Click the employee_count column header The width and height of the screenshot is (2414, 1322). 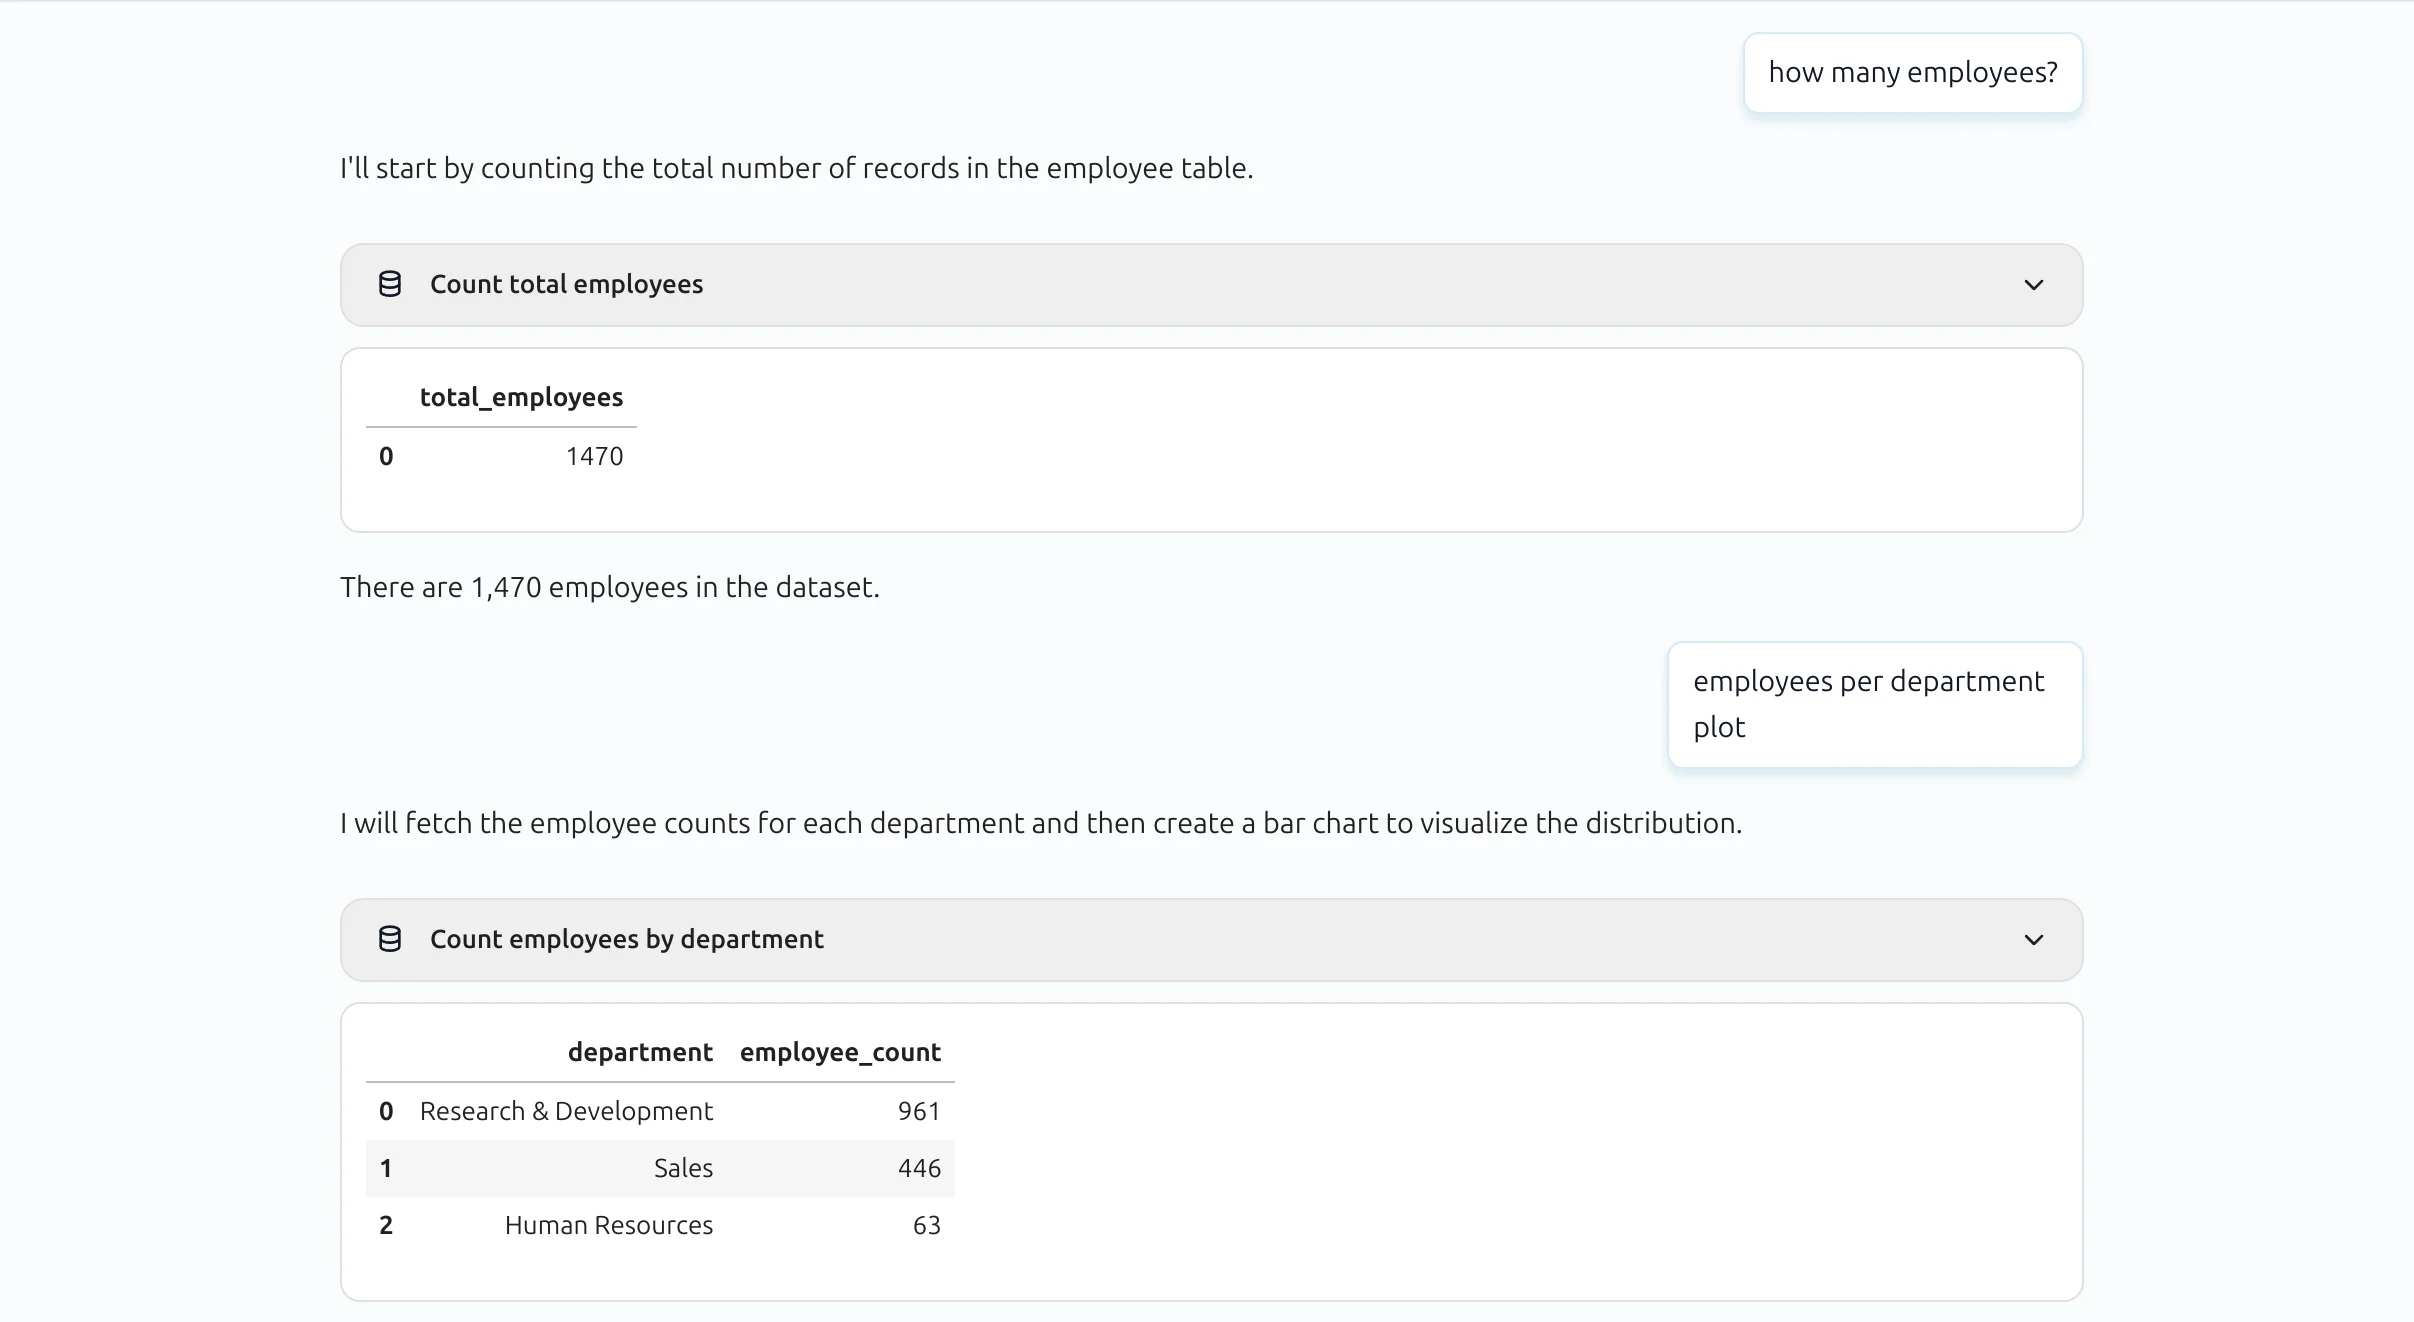pyautogui.click(x=839, y=1051)
